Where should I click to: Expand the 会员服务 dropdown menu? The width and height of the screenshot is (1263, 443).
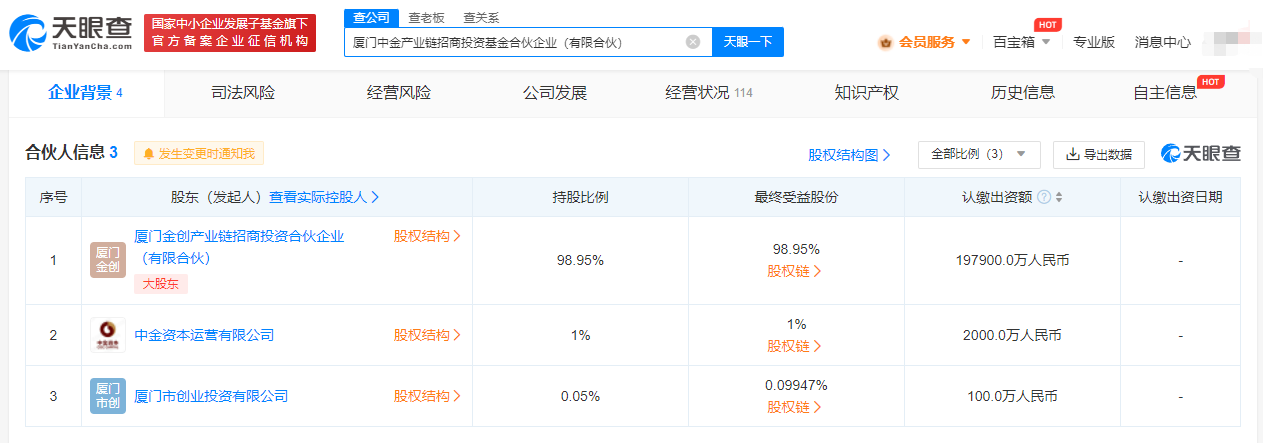tap(966, 43)
